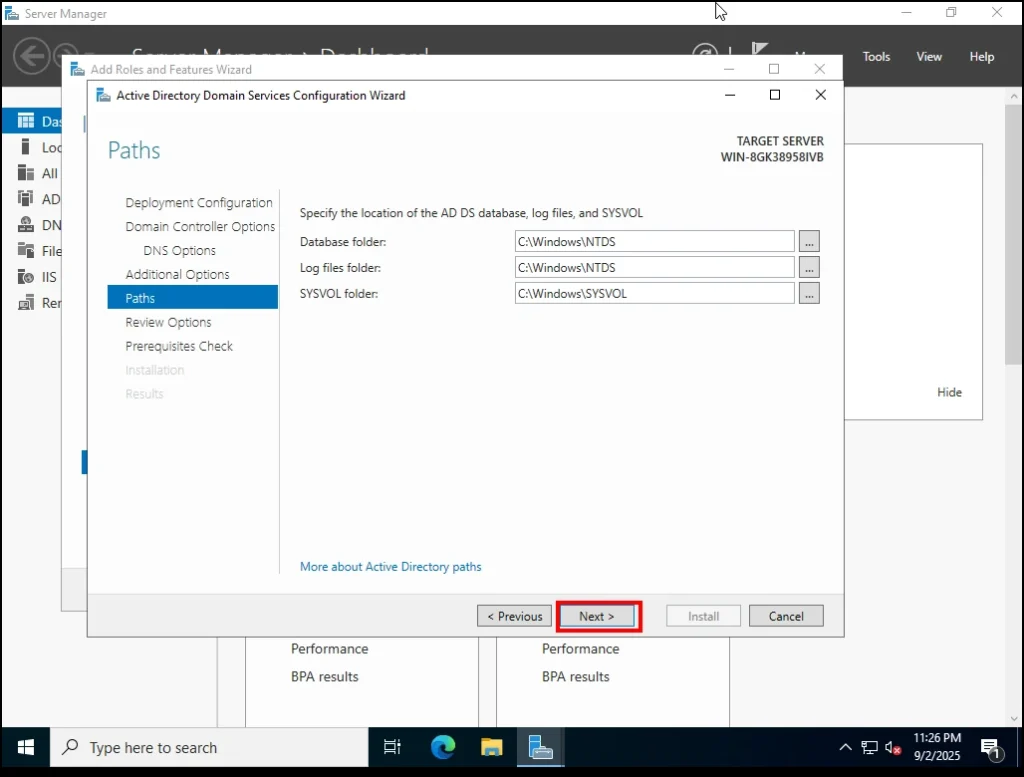Switch to Server Manager taskbar icon
The height and width of the screenshot is (777, 1024).
(541, 748)
